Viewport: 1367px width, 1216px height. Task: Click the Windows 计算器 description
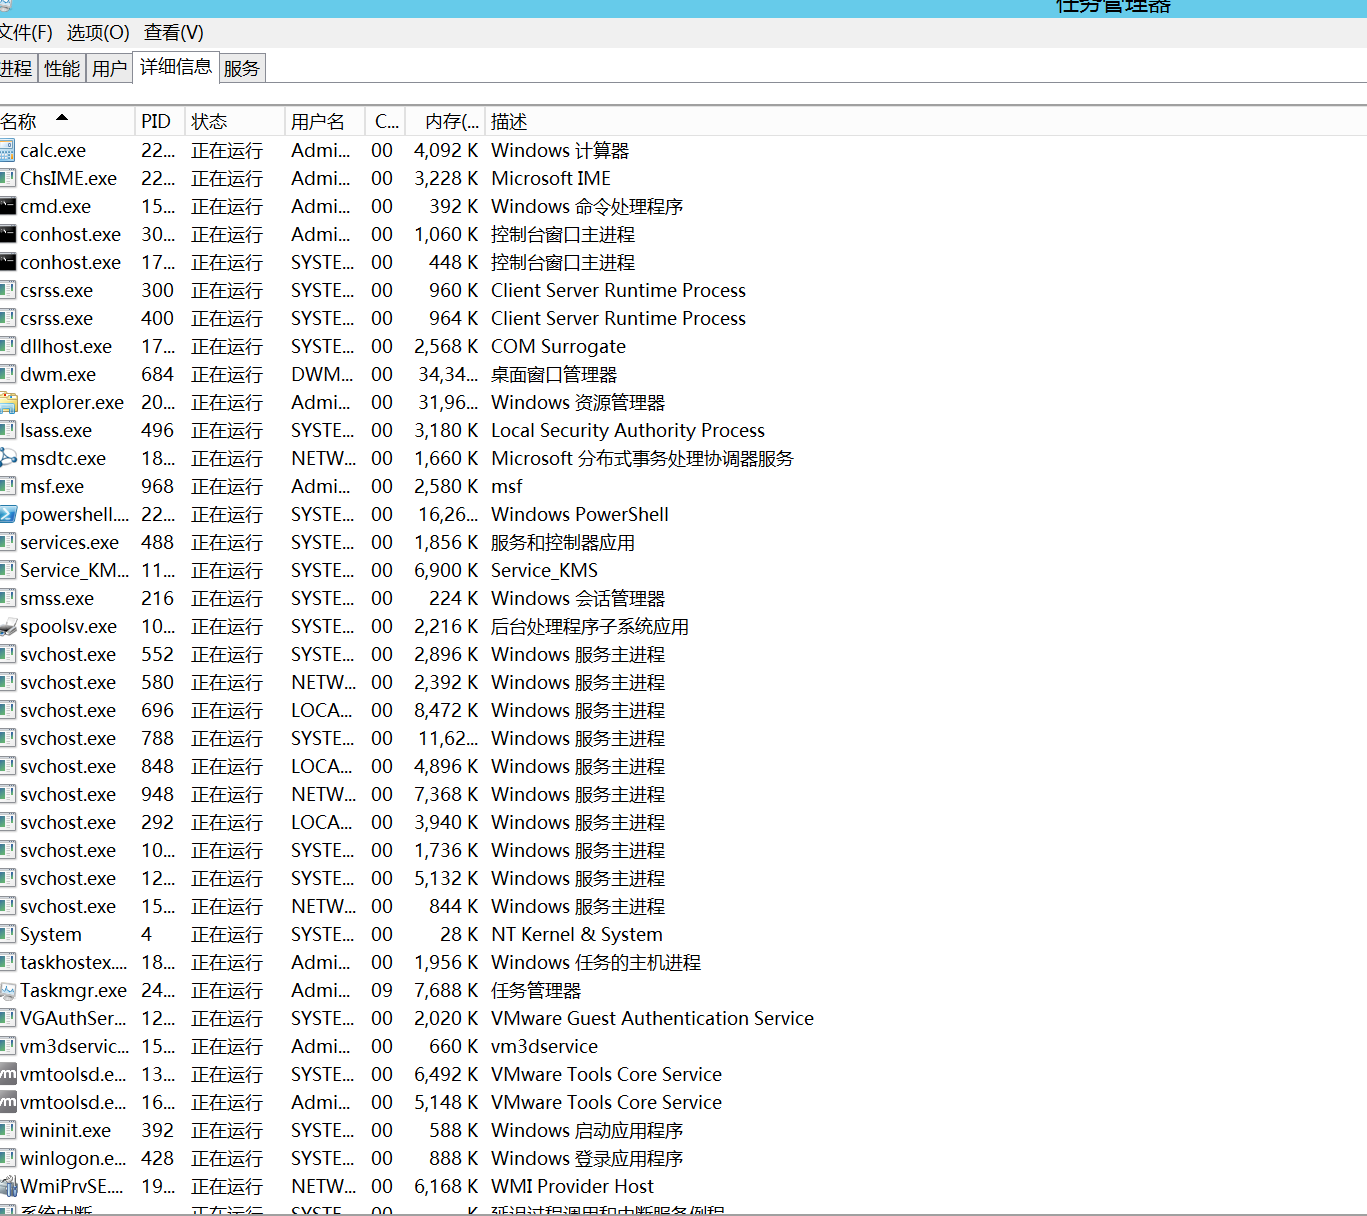(560, 151)
